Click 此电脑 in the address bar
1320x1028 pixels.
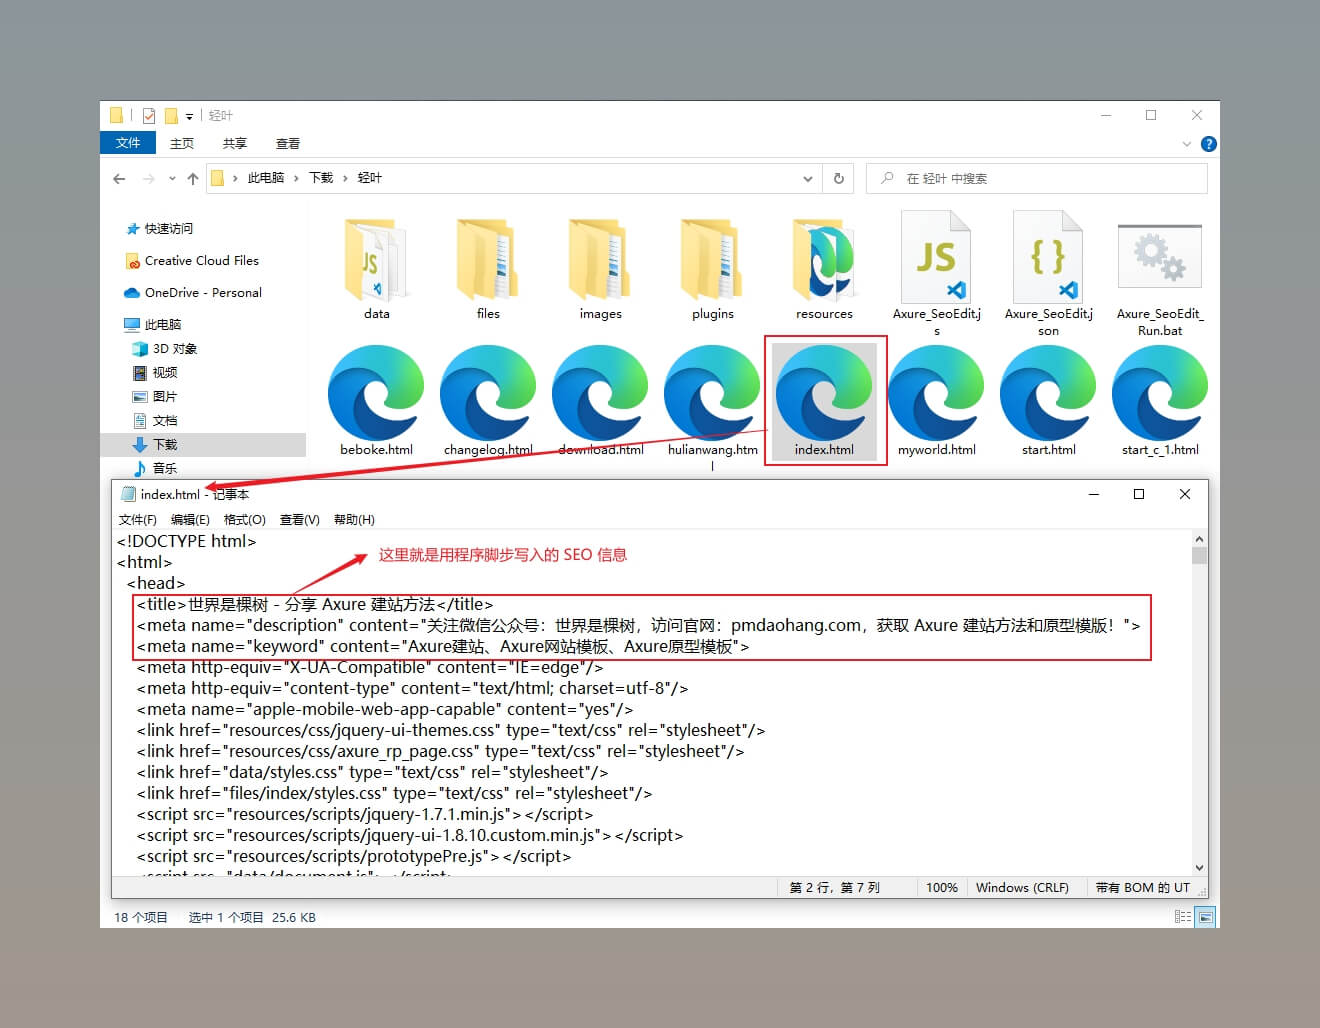click(266, 178)
